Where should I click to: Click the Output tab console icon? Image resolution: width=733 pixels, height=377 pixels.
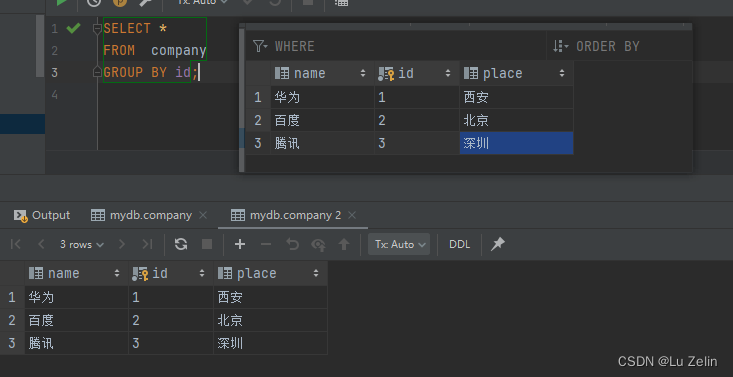(20, 215)
